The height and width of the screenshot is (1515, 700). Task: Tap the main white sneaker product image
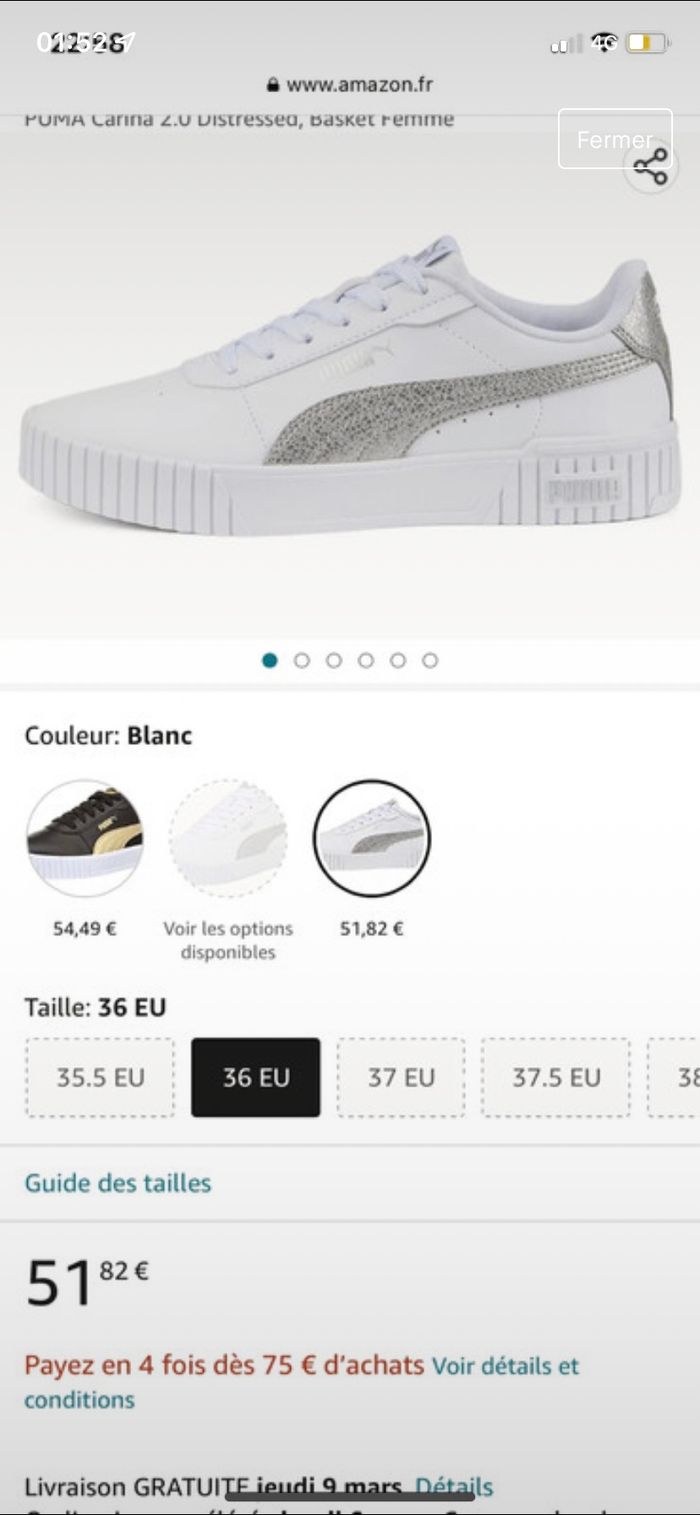pyautogui.click(x=350, y=390)
